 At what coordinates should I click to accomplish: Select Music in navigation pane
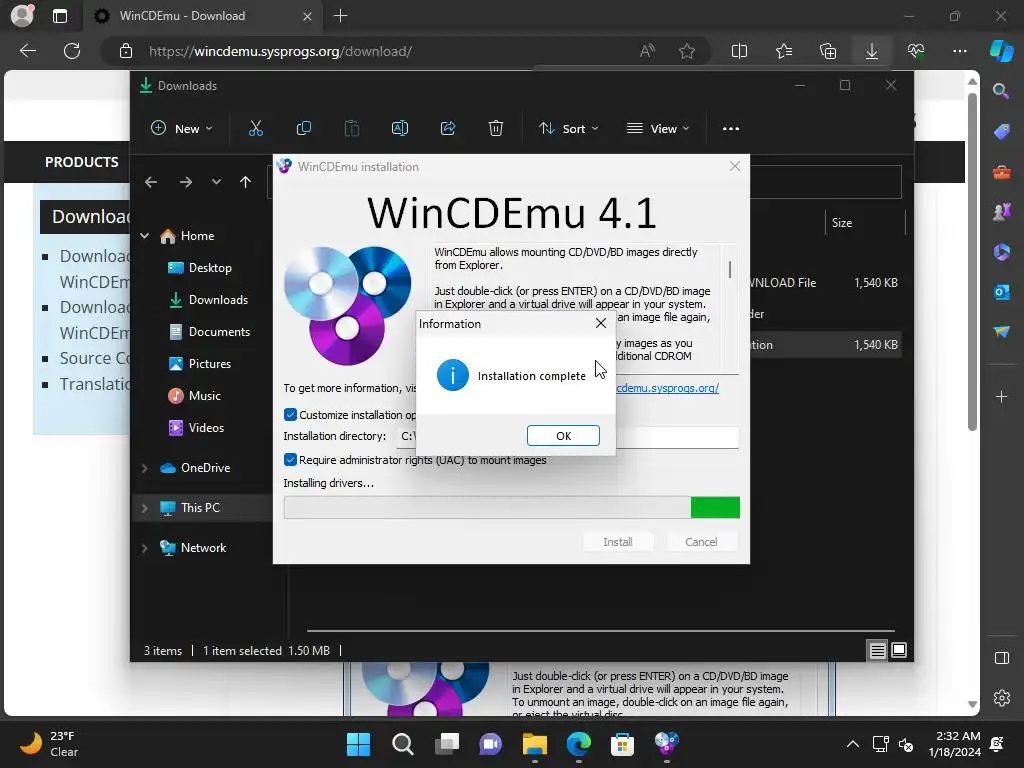[x=194, y=396]
